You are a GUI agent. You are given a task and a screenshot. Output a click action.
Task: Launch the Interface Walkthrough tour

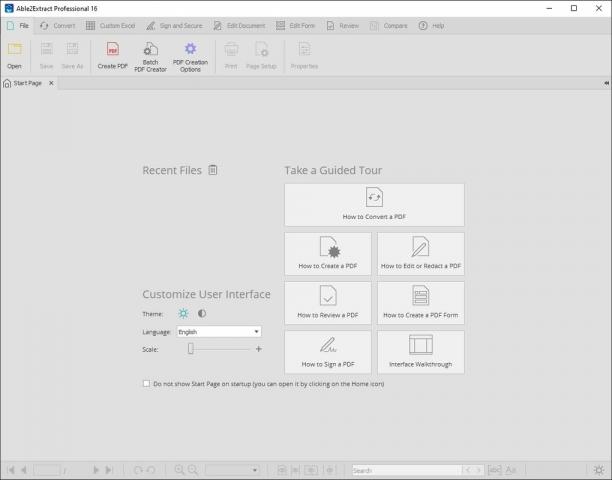point(421,352)
